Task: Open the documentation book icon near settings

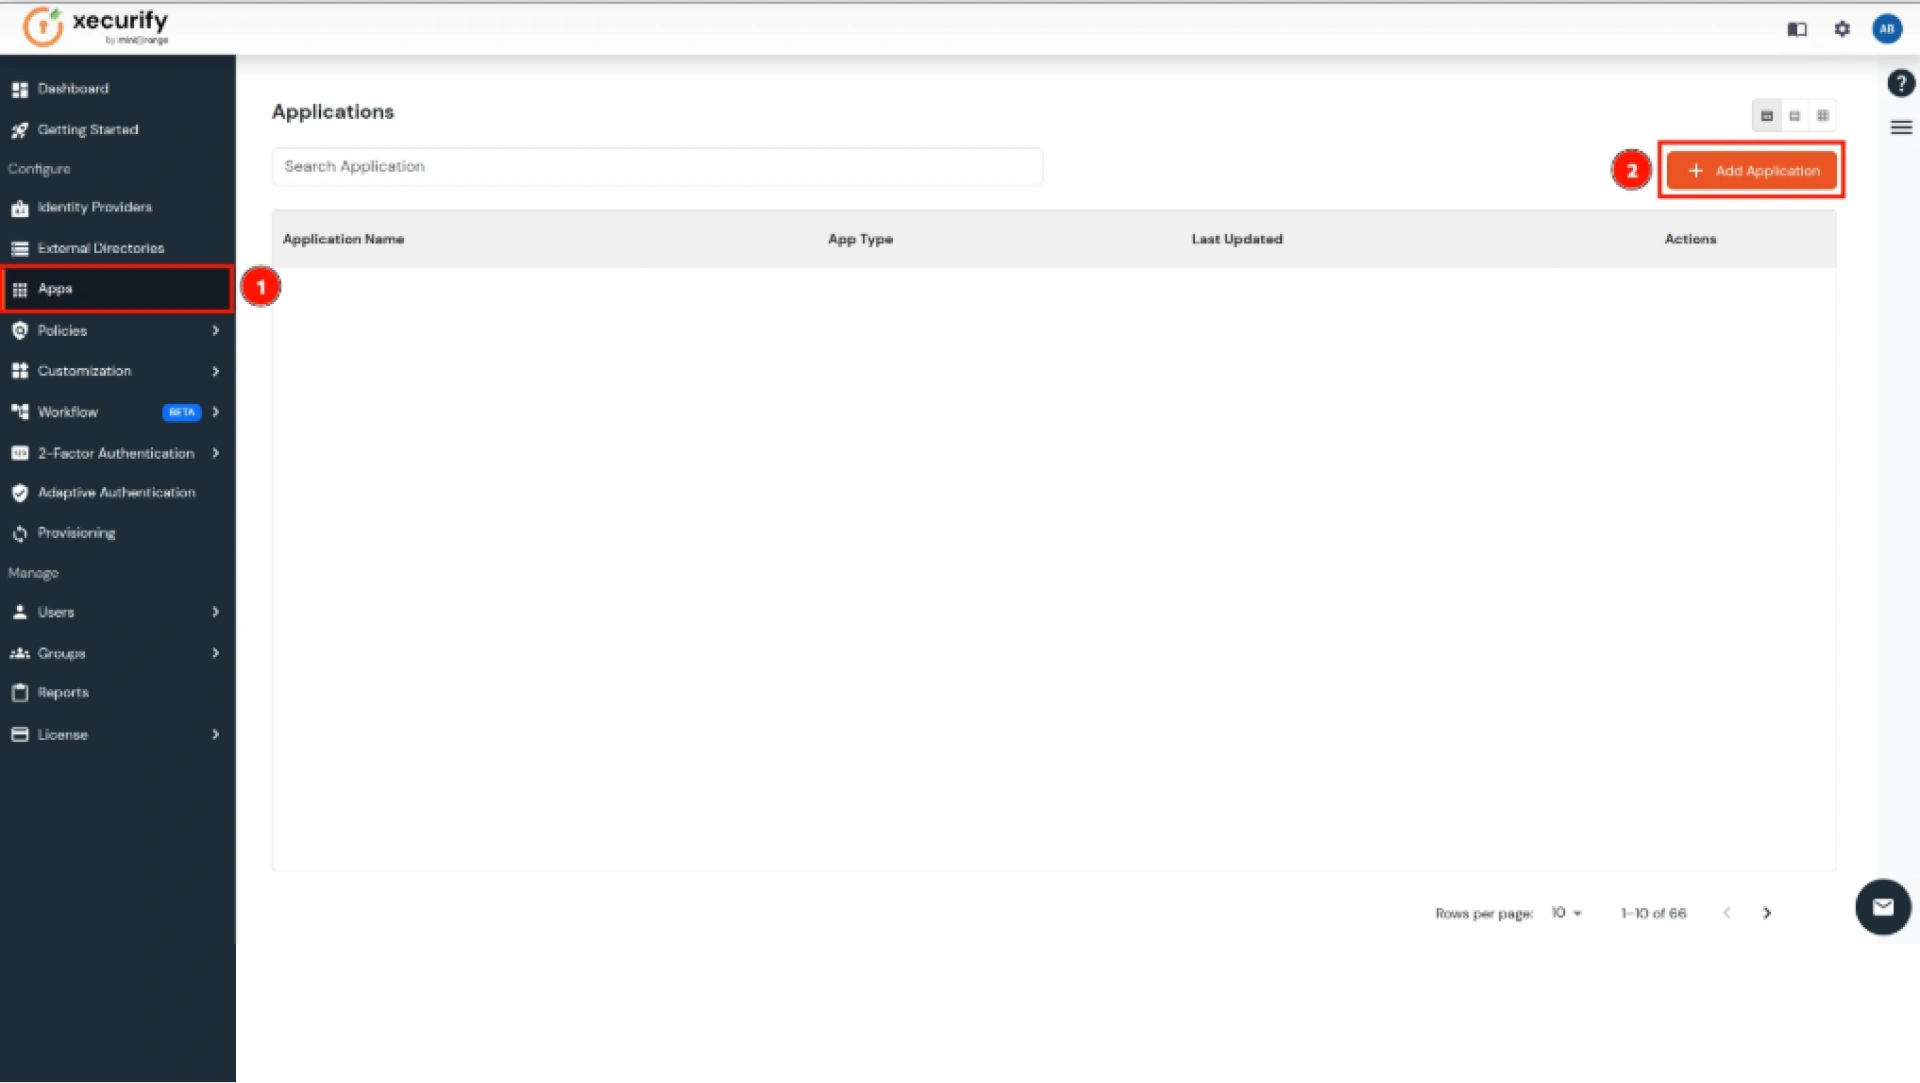Action: (x=1796, y=29)
